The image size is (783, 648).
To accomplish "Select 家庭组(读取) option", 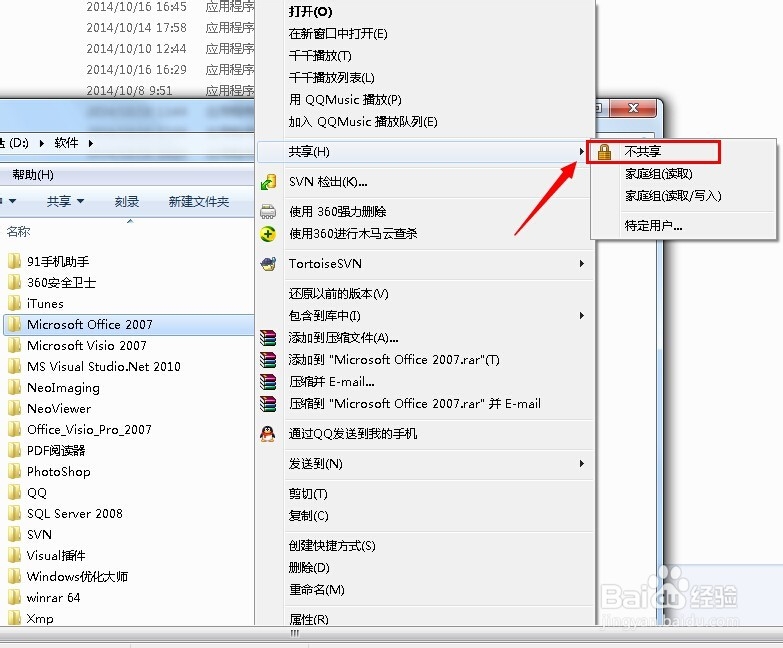I will (659, 174).
